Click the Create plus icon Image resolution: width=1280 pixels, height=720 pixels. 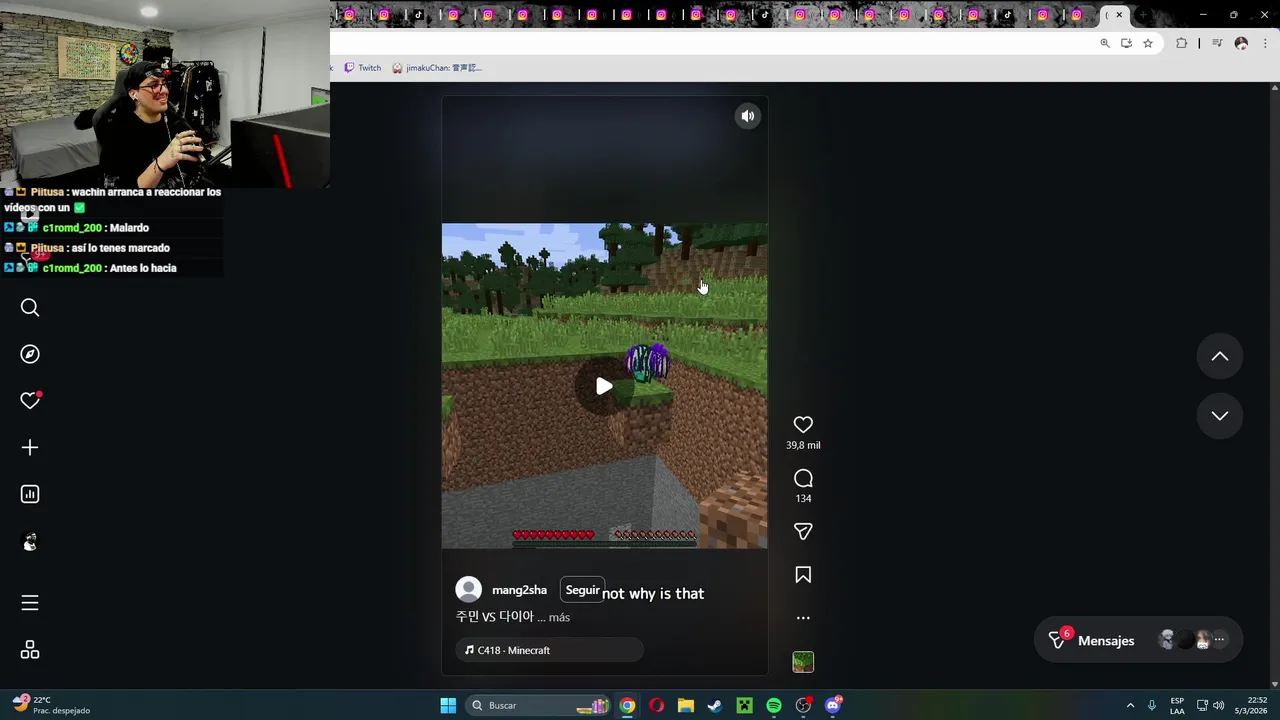tap(30, 447)
